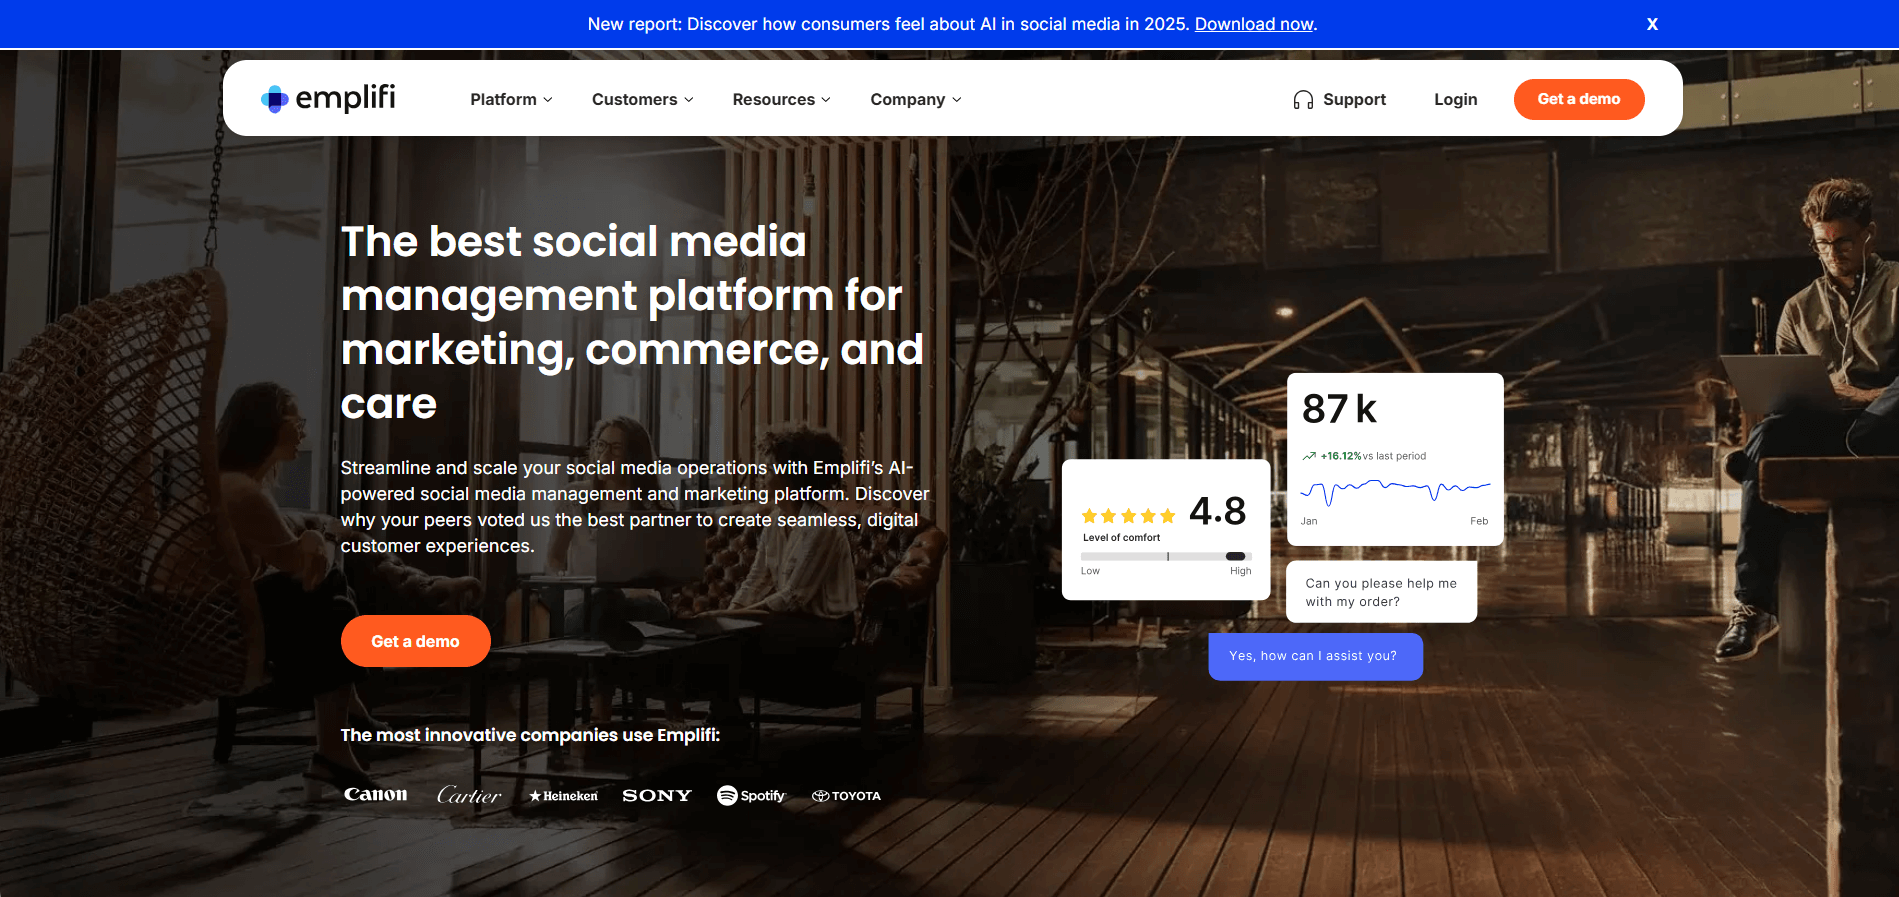Click the Cartier brand logo
The height and width of the screenshot is (897, 1899).
coord(468,795)
